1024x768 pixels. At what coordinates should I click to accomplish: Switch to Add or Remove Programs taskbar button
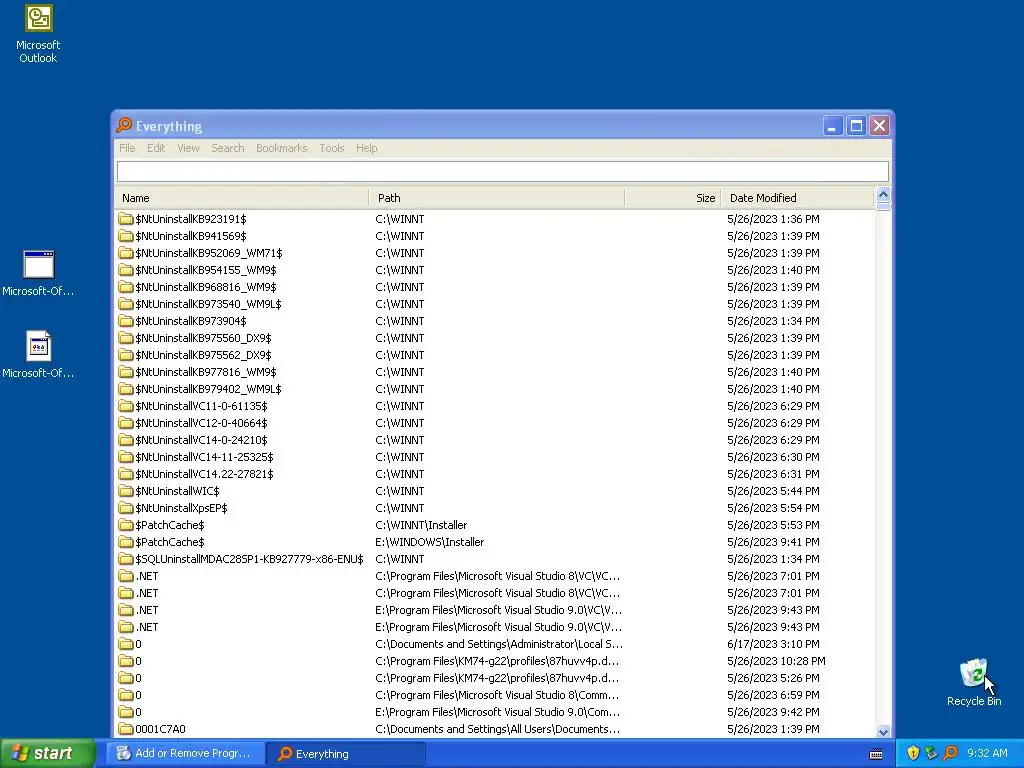click(x=185, y=754)
